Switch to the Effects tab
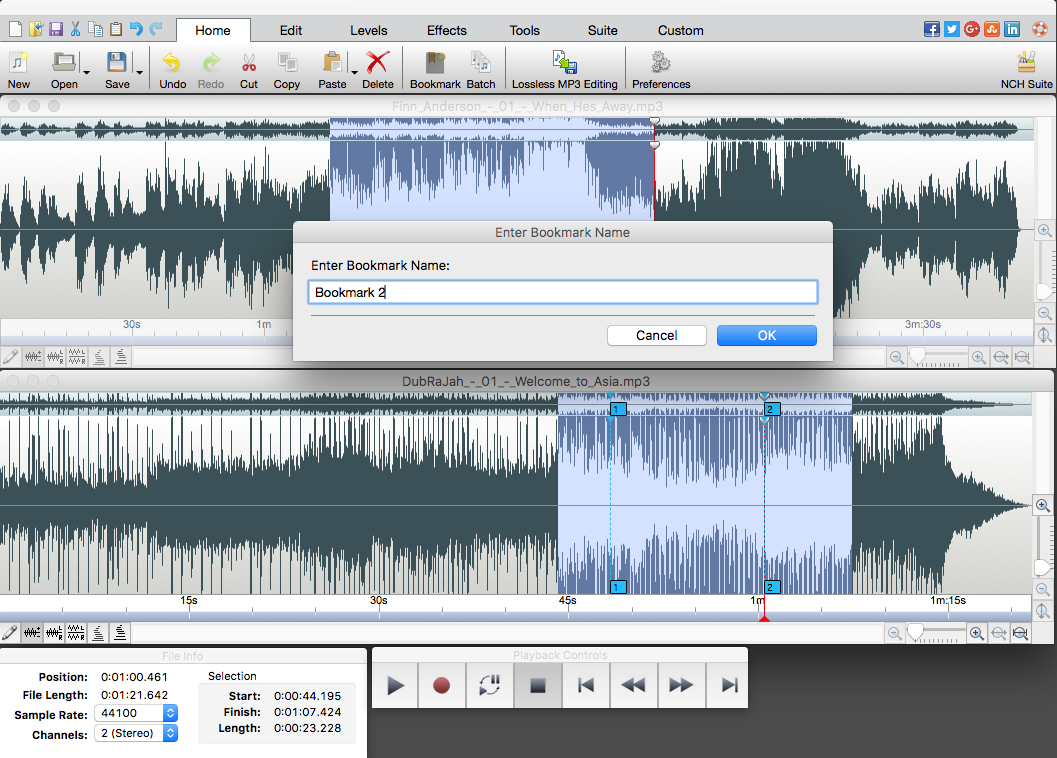Viewport: 1057px width, 758px height. click(446, 30)
